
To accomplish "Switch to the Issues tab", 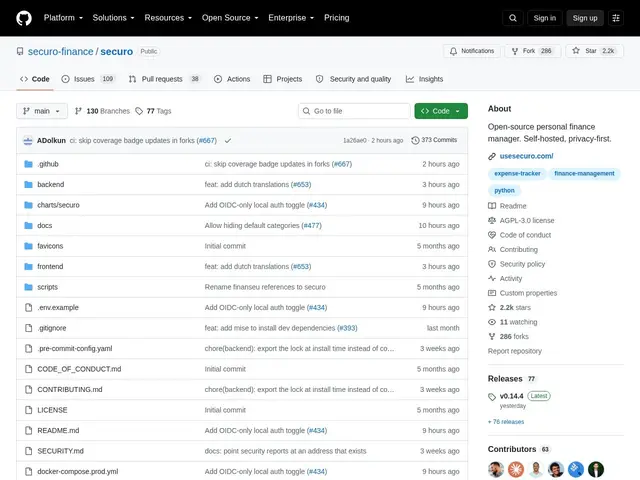I will (88, 79).
